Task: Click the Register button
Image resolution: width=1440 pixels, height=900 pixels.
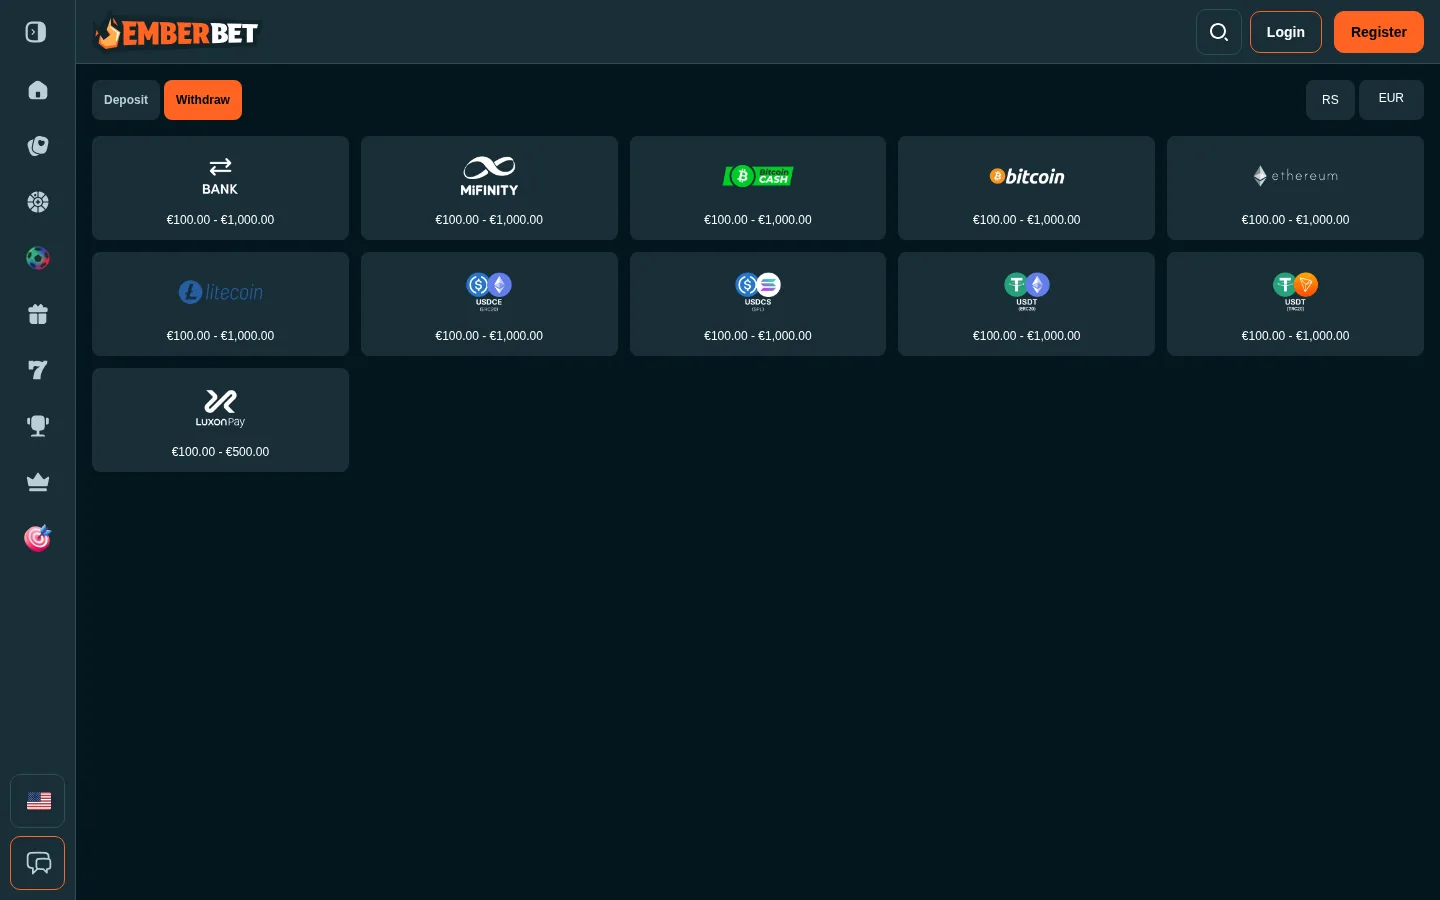Action: 1379,32
